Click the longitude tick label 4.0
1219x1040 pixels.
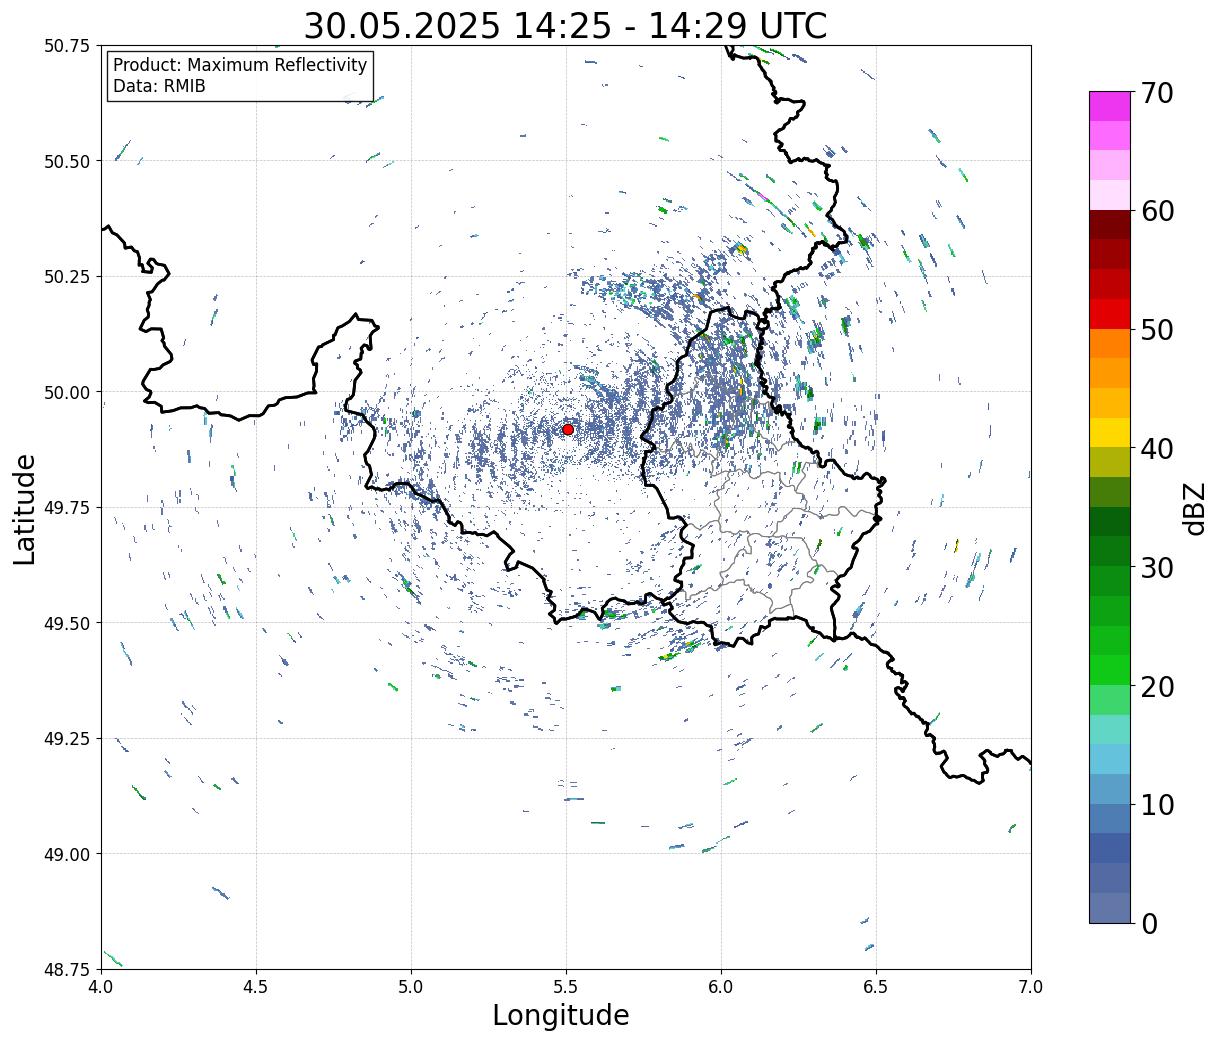click(101, 986)
